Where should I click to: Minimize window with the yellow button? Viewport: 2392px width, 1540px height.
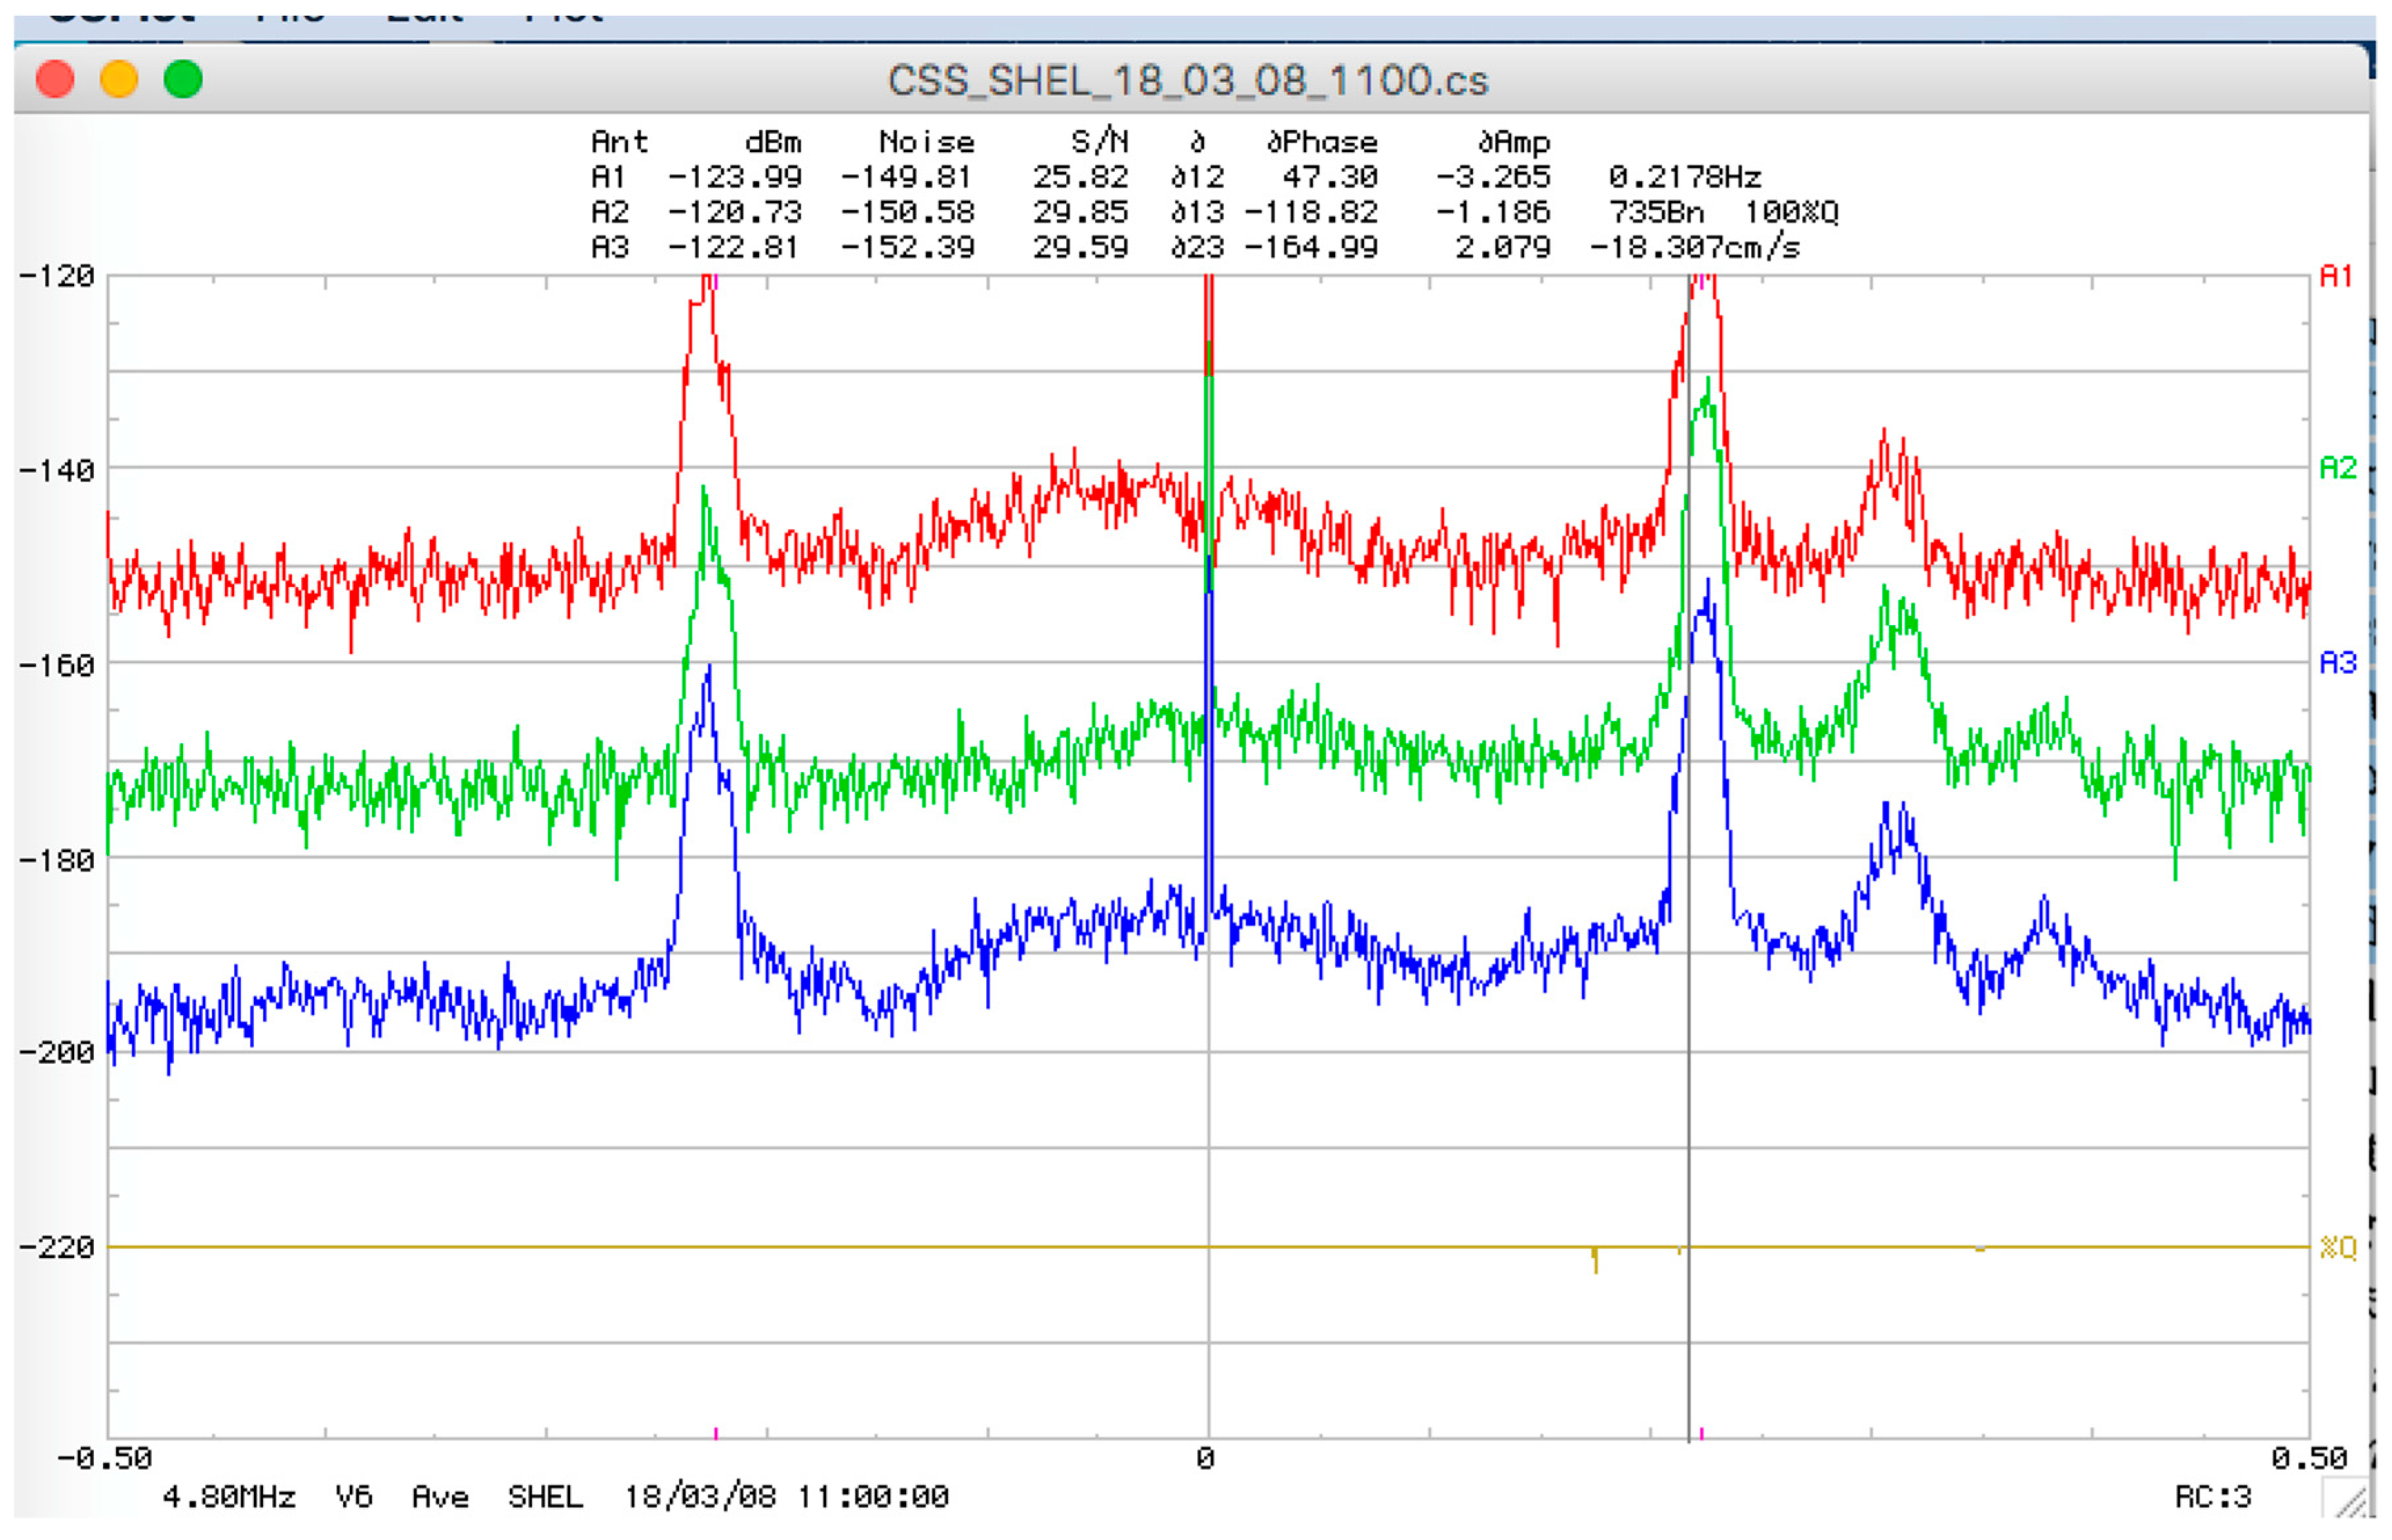[119, 79]
